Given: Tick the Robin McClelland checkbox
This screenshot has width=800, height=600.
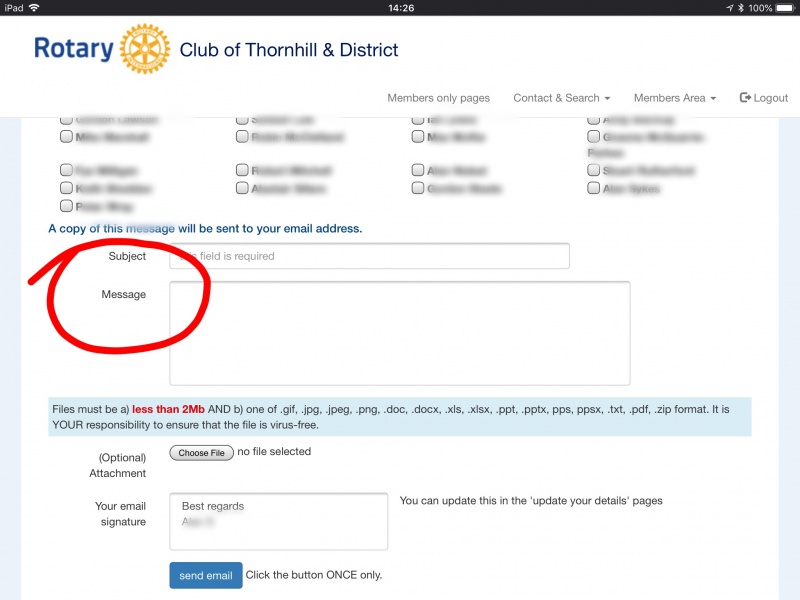Looking at the screenshot, I should point(242,137).
